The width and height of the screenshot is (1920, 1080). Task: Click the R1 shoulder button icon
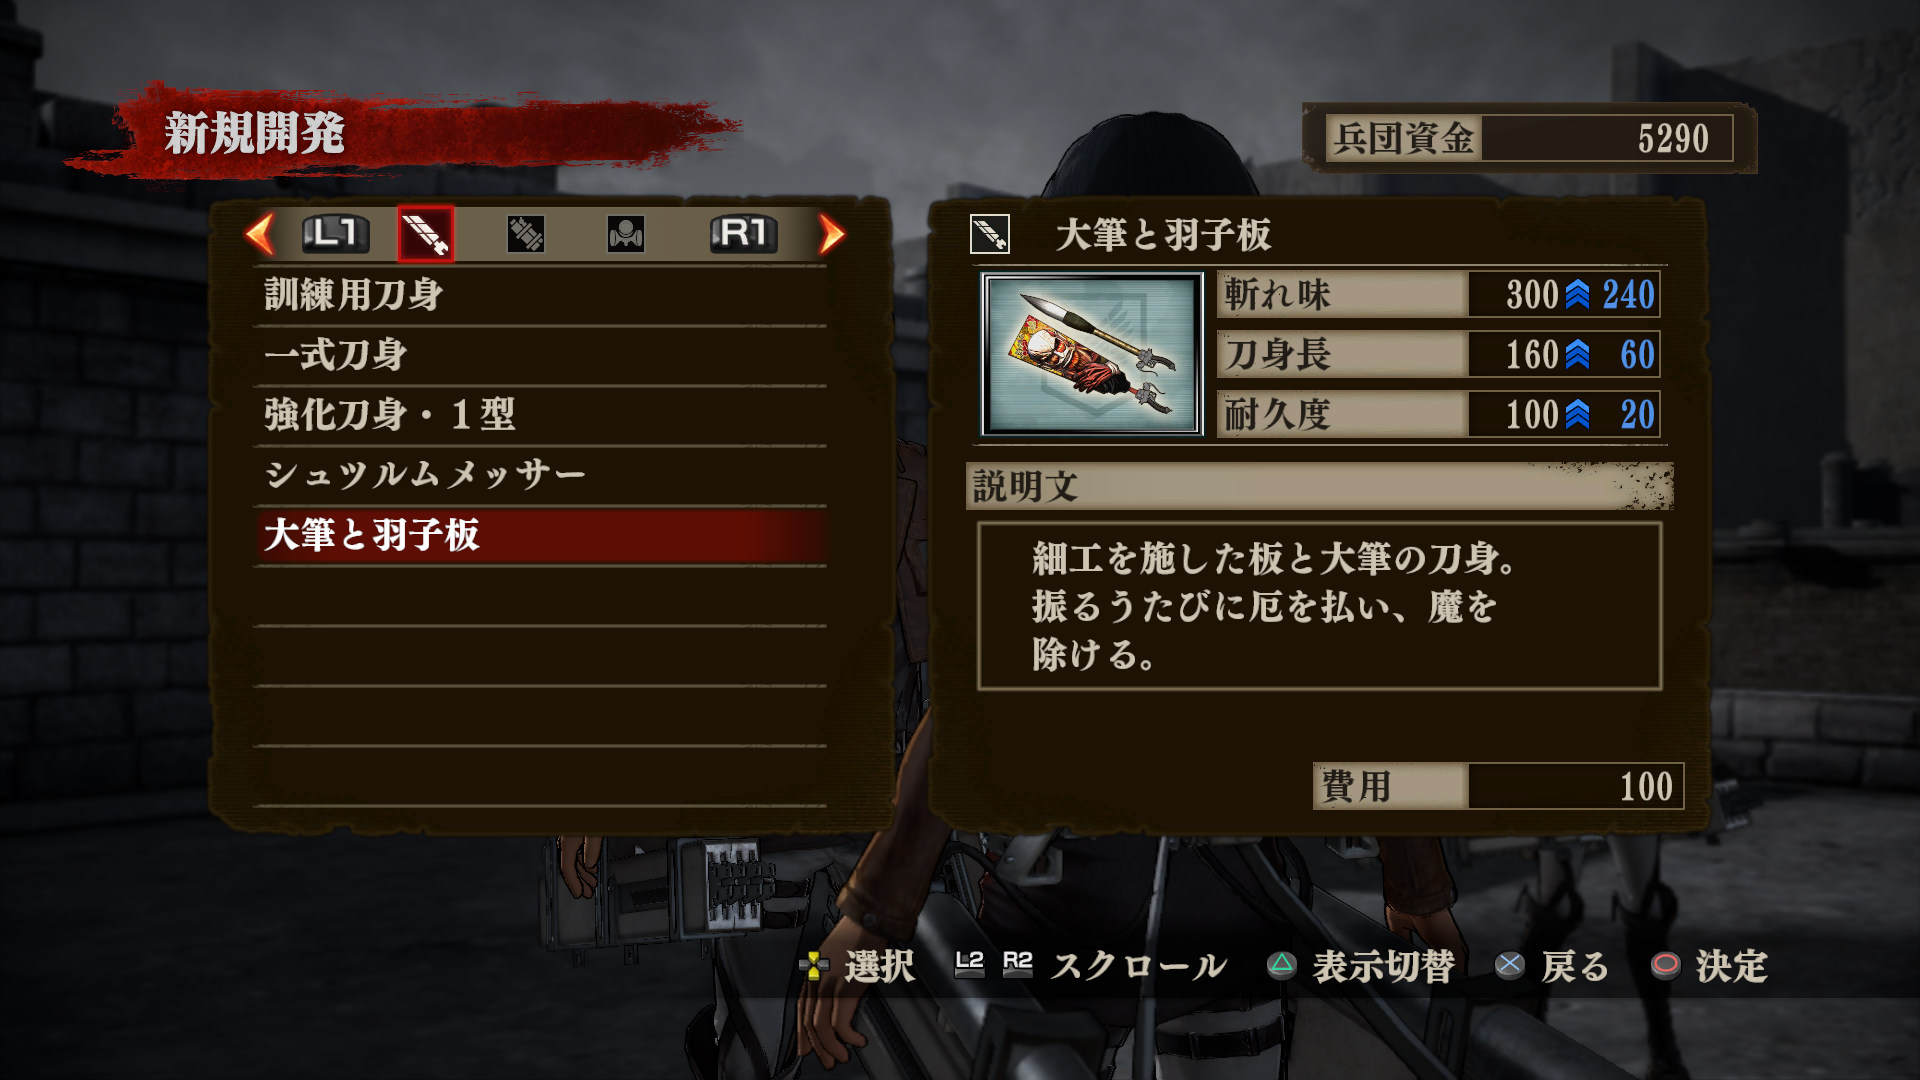tap(744, 234)
